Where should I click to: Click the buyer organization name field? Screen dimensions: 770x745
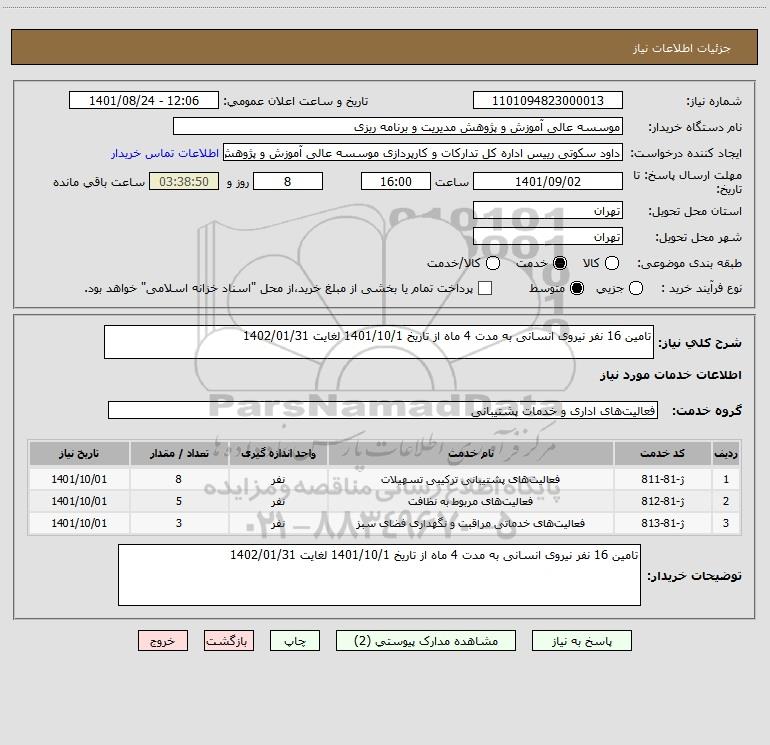click(398, 126)
